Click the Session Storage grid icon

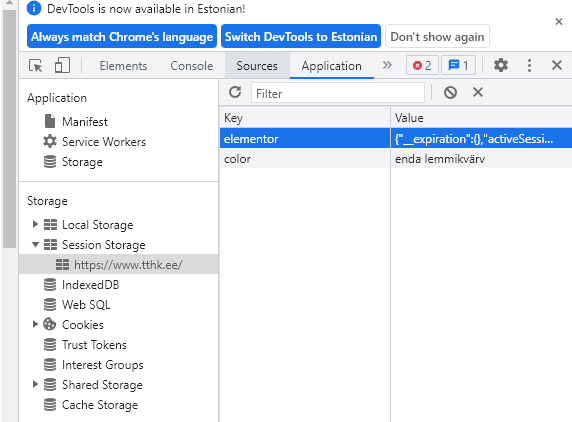click(x=50, y=245)
